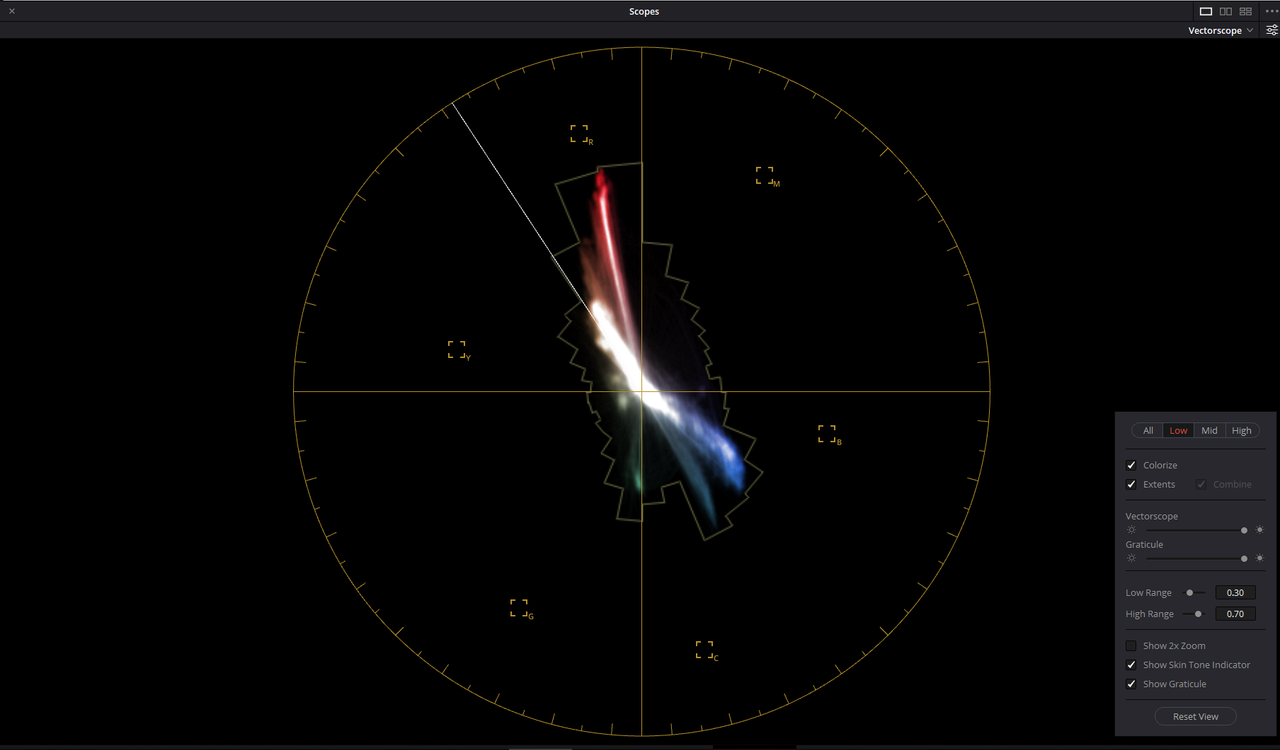The height and width of the screenshot is (750, 1280).
Task: Edit the Low Range 0.30 value field
Action: pyautogui.click(x=1235, y=593)
